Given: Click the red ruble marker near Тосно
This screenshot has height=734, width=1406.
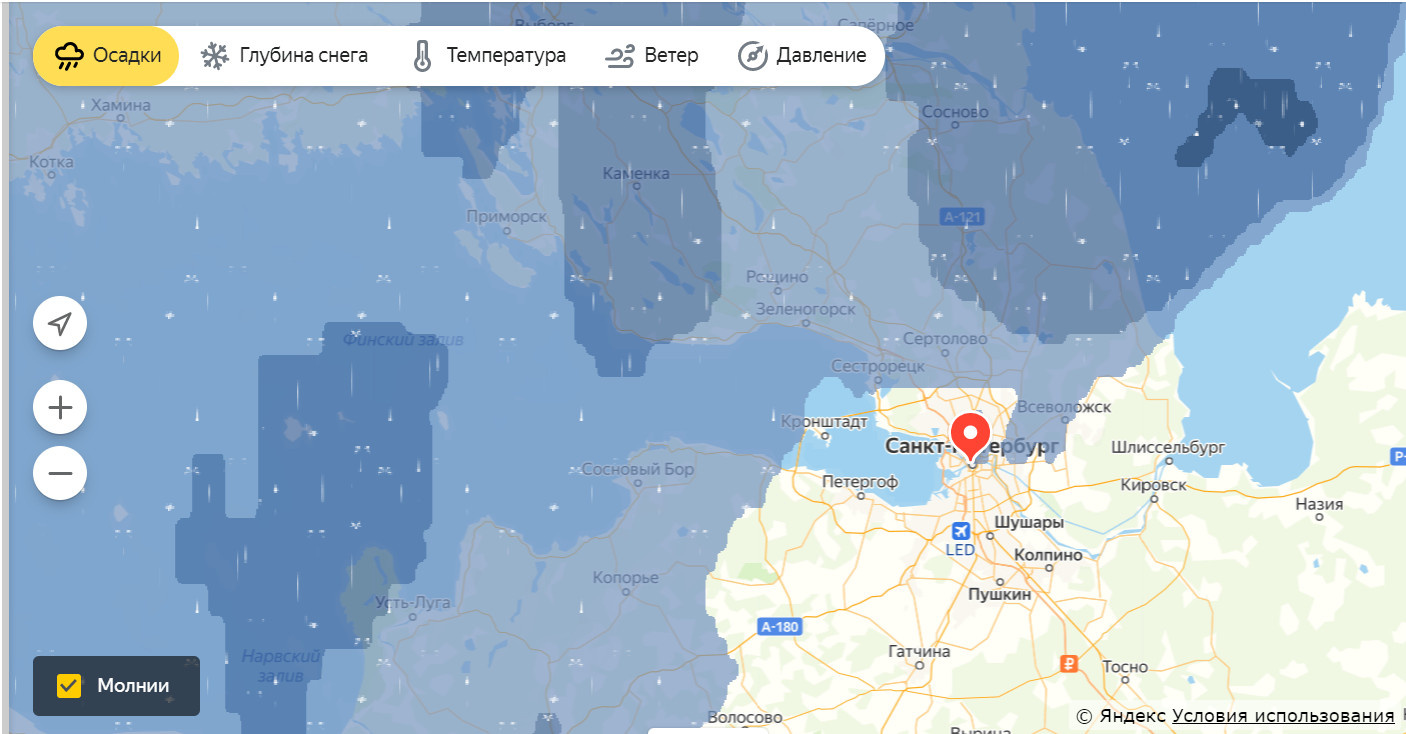Looking at the screenshot, I should [1069, 662].
